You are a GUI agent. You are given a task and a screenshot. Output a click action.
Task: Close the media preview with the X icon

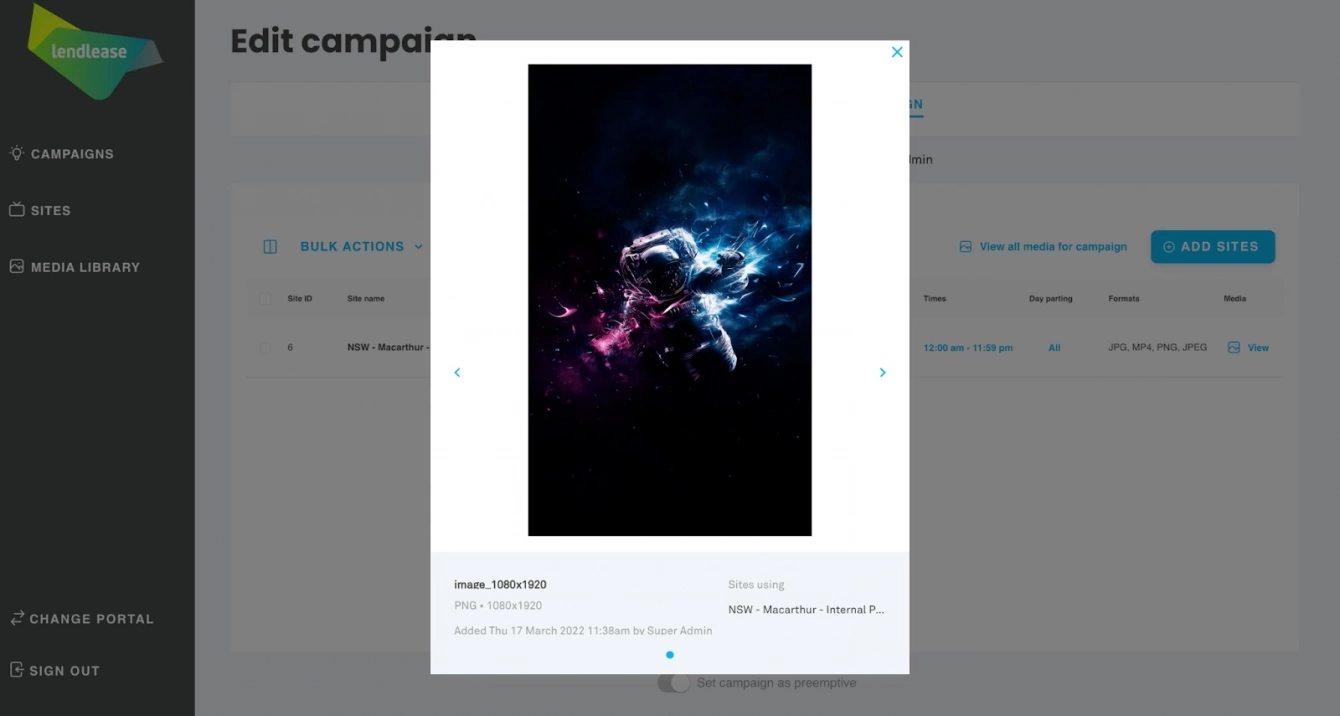point(897,52)
